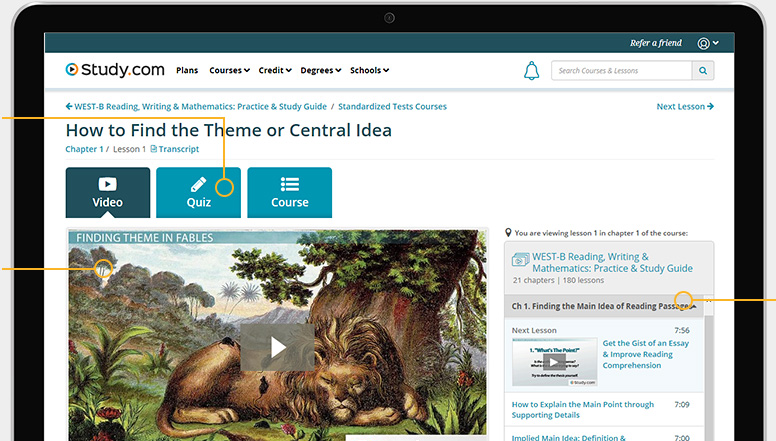The width and height of the screenshot is (776, 441).
Task: Click the 7:09 duration text
Action: [681, 404]
